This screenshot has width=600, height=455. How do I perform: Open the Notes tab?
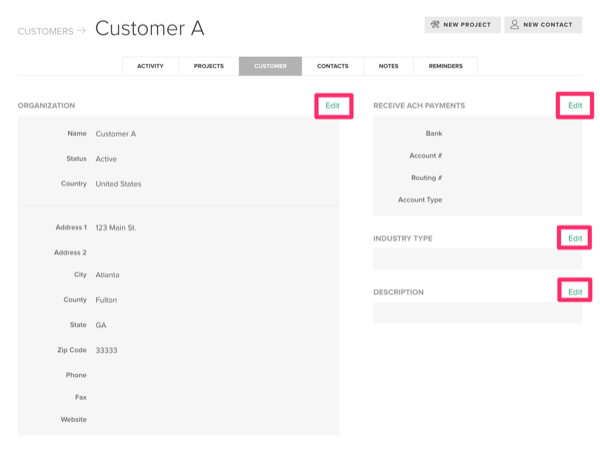(x=388, y=66)
